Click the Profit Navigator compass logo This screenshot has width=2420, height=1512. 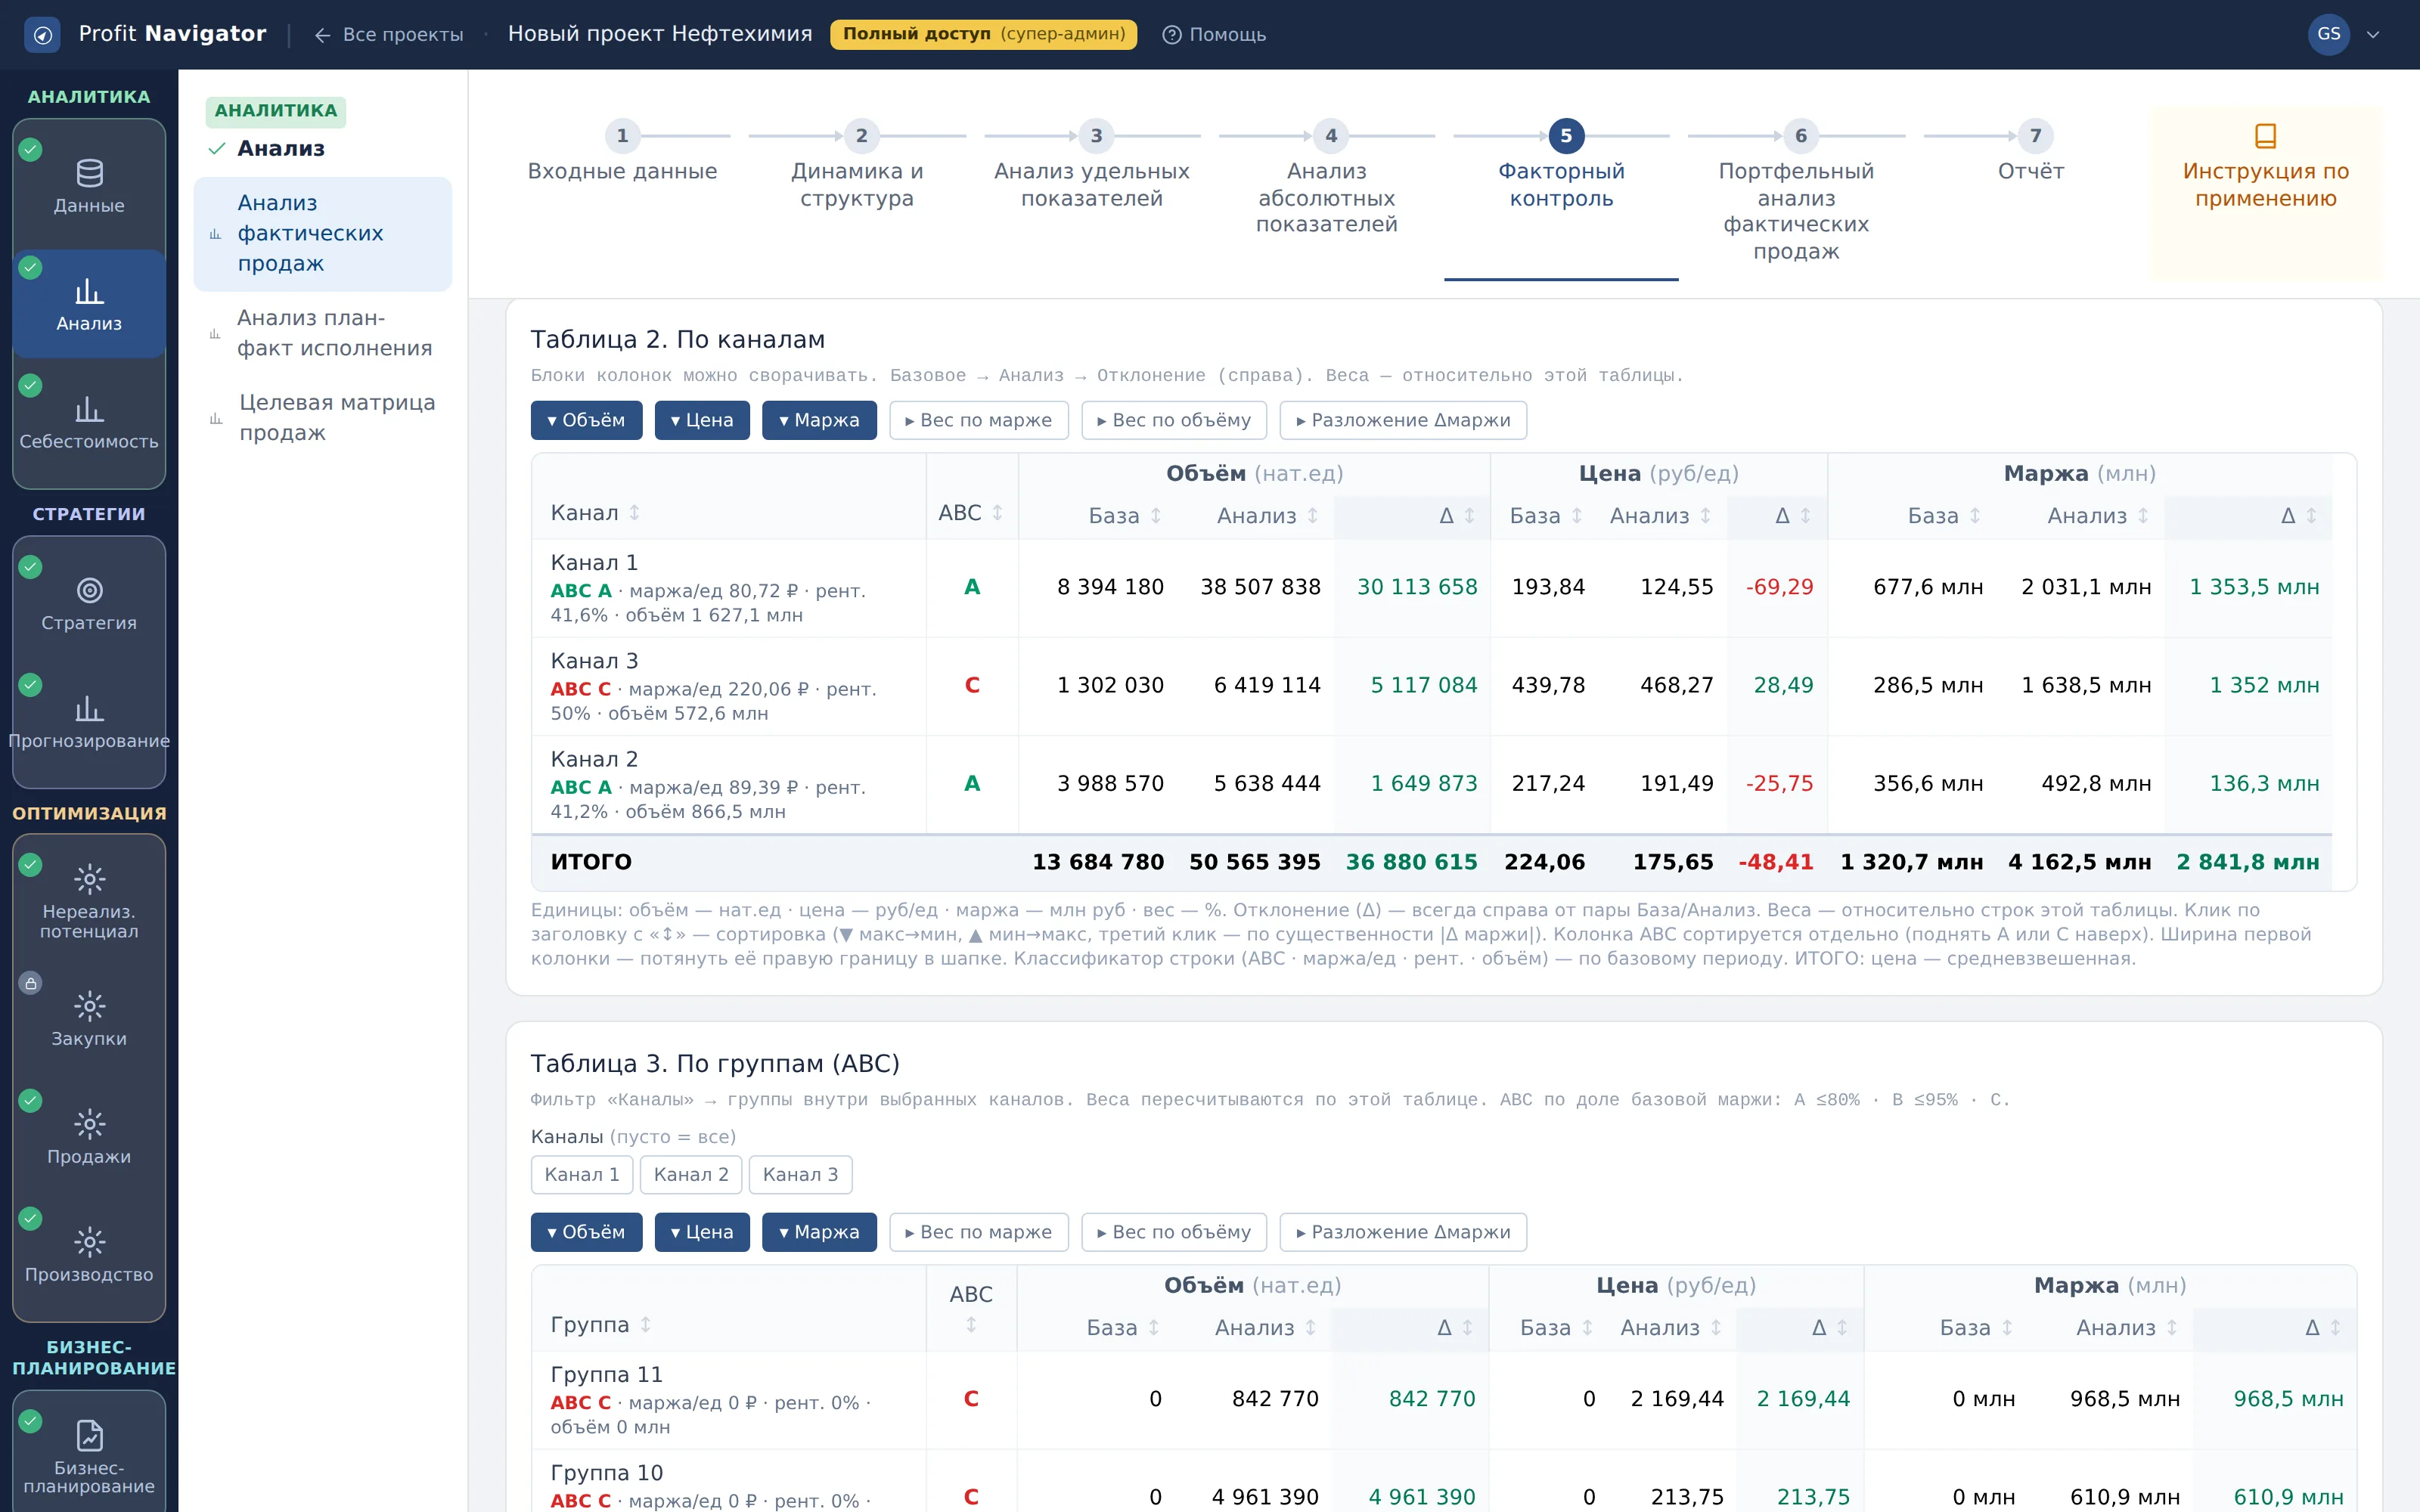pyautogui.click(x=42, y=35)
